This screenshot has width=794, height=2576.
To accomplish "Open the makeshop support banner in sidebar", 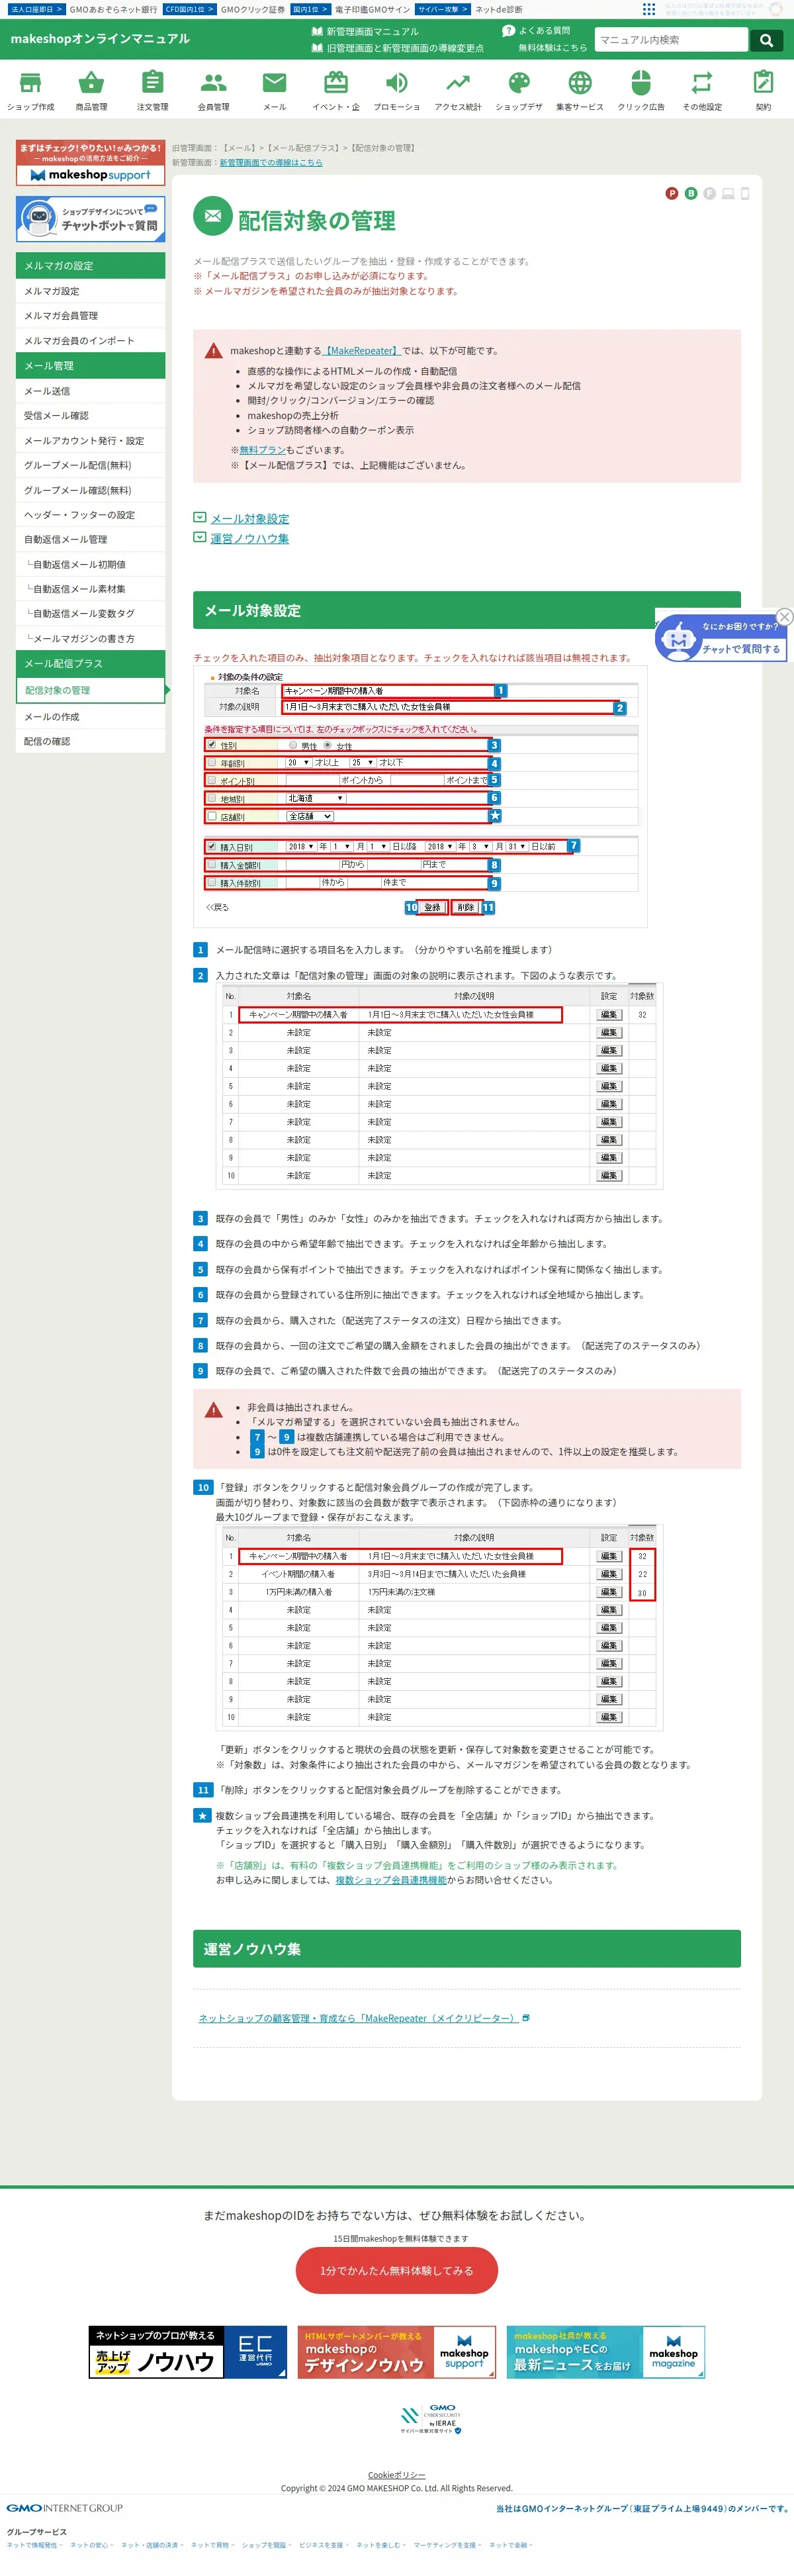I will [x=90, y=163].
